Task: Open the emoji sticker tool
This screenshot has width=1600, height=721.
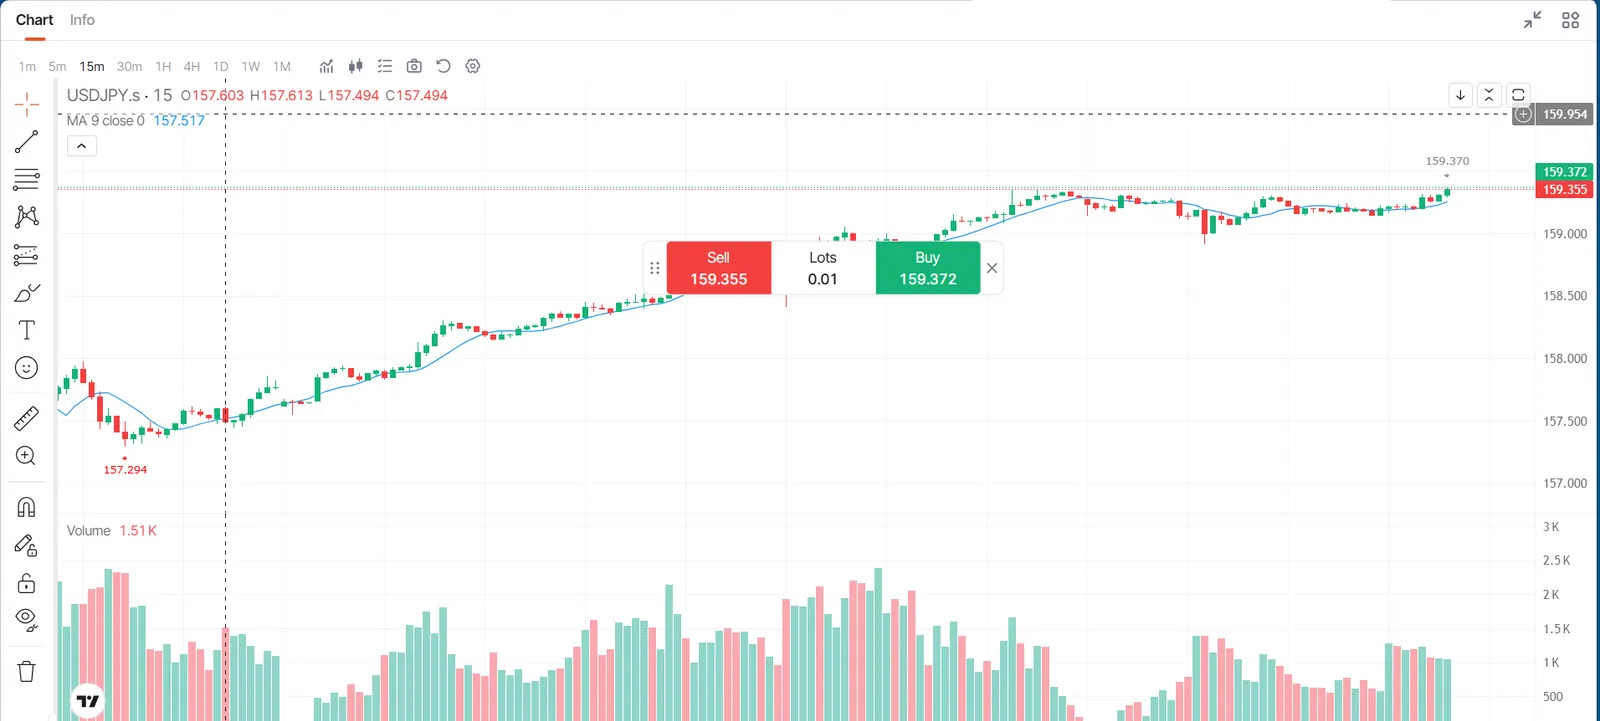Action: (x=27, y=368)
